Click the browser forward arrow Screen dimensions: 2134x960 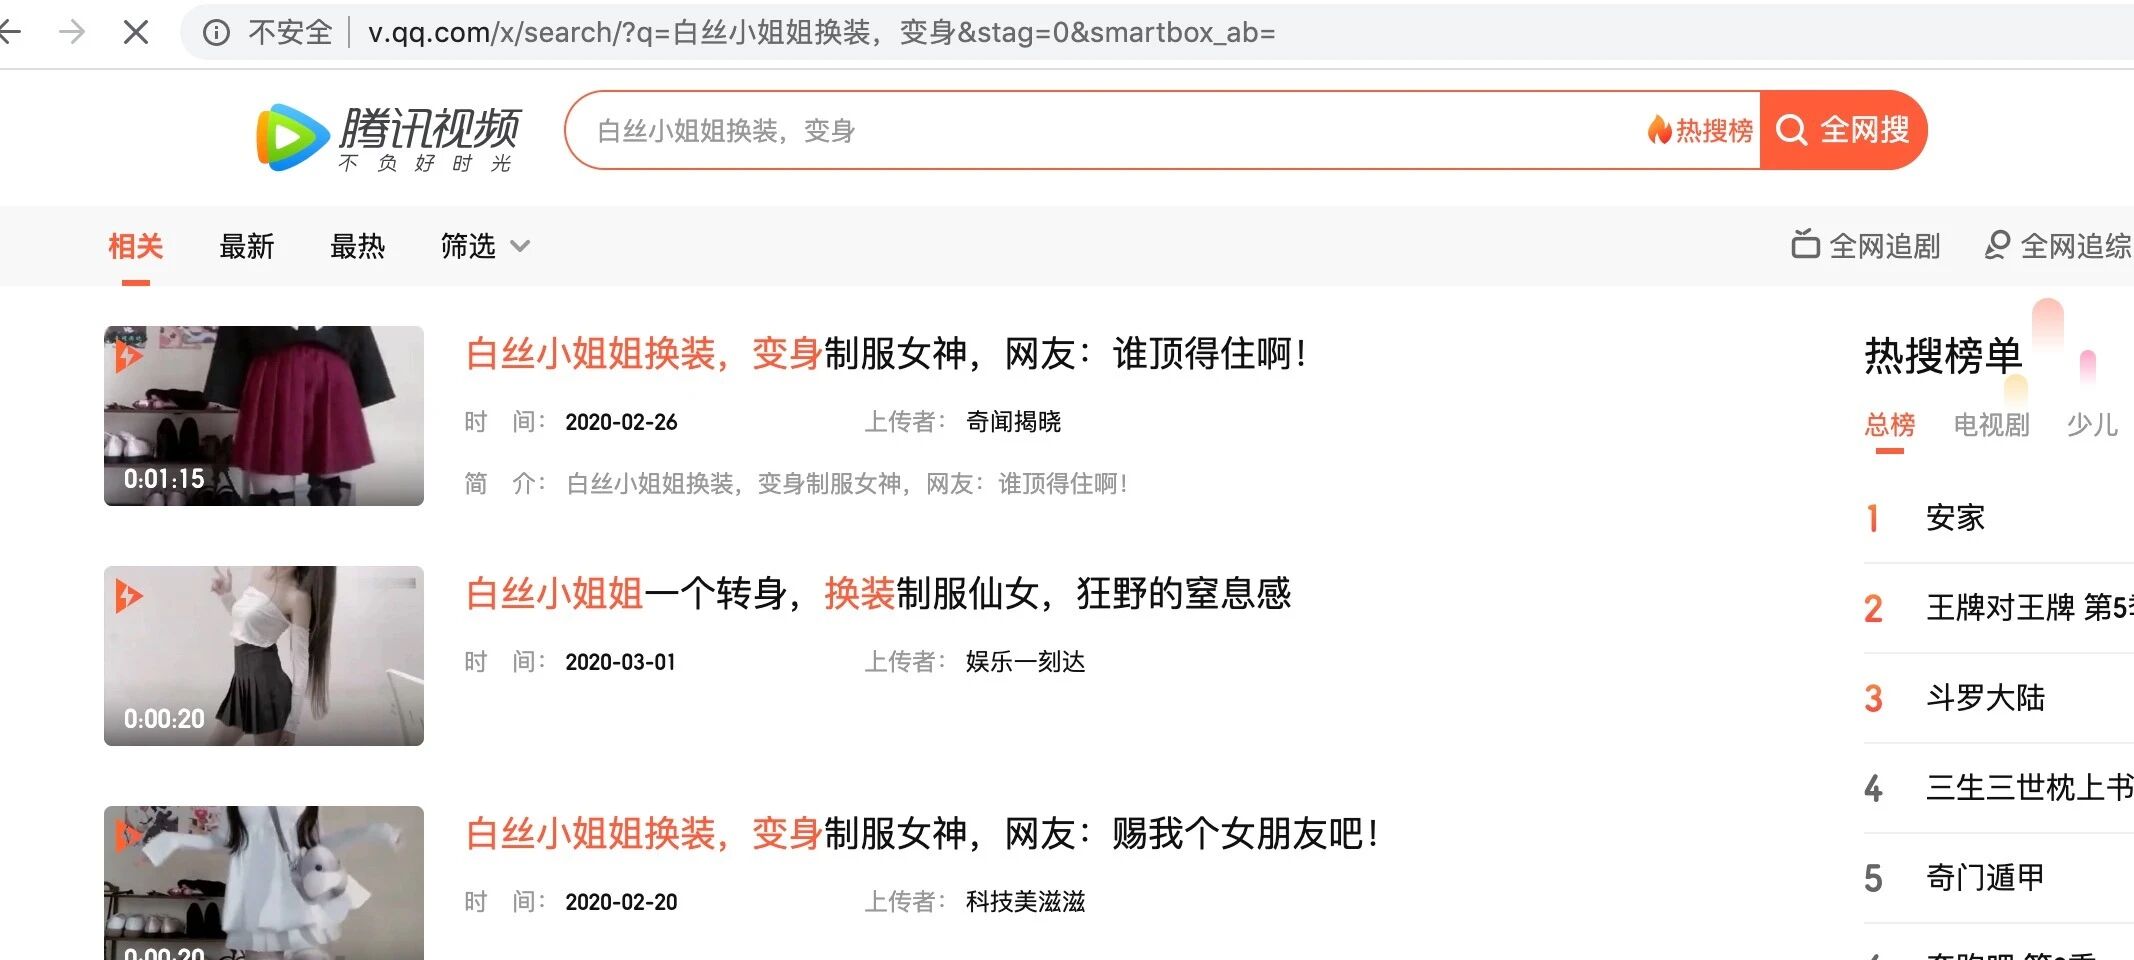[72, 32]
